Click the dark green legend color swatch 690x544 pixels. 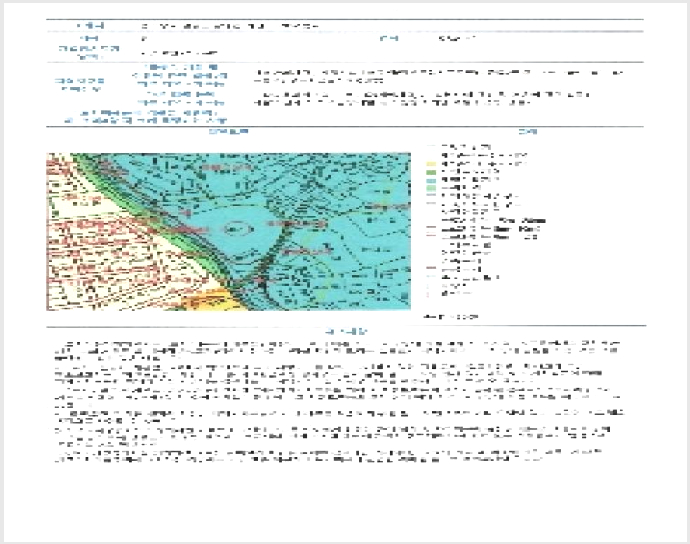(431, 173)
